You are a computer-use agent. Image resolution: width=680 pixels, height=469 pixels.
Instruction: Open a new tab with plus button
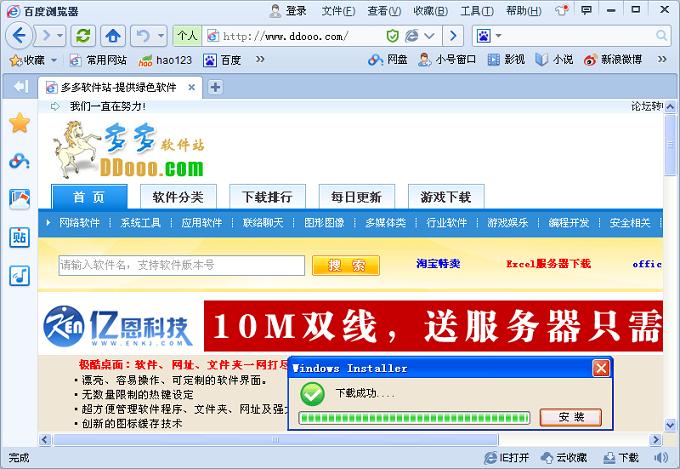tap(216, 87)
